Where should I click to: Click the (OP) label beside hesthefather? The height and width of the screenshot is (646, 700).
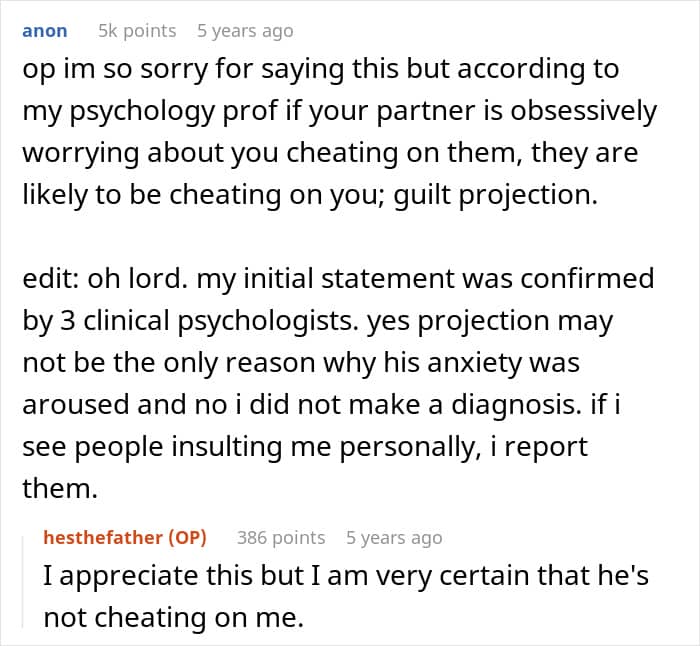[187, 538]
